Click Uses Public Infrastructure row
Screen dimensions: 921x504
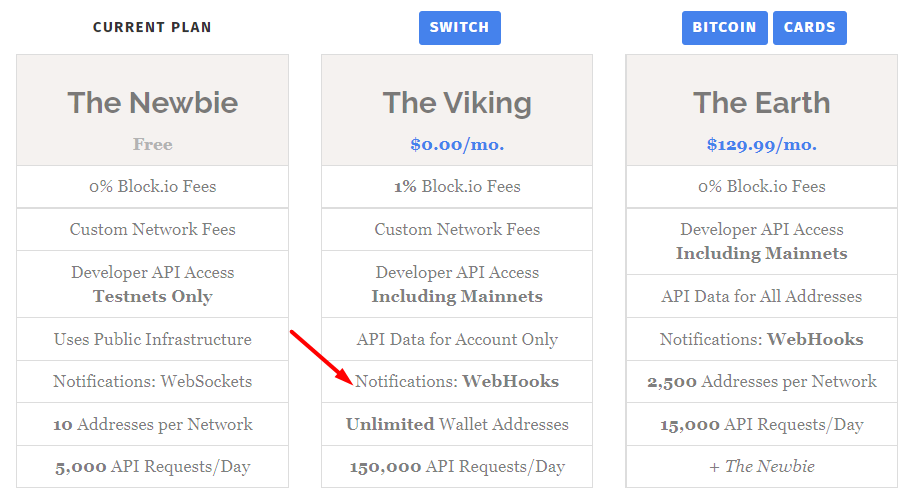coord(153,339)
